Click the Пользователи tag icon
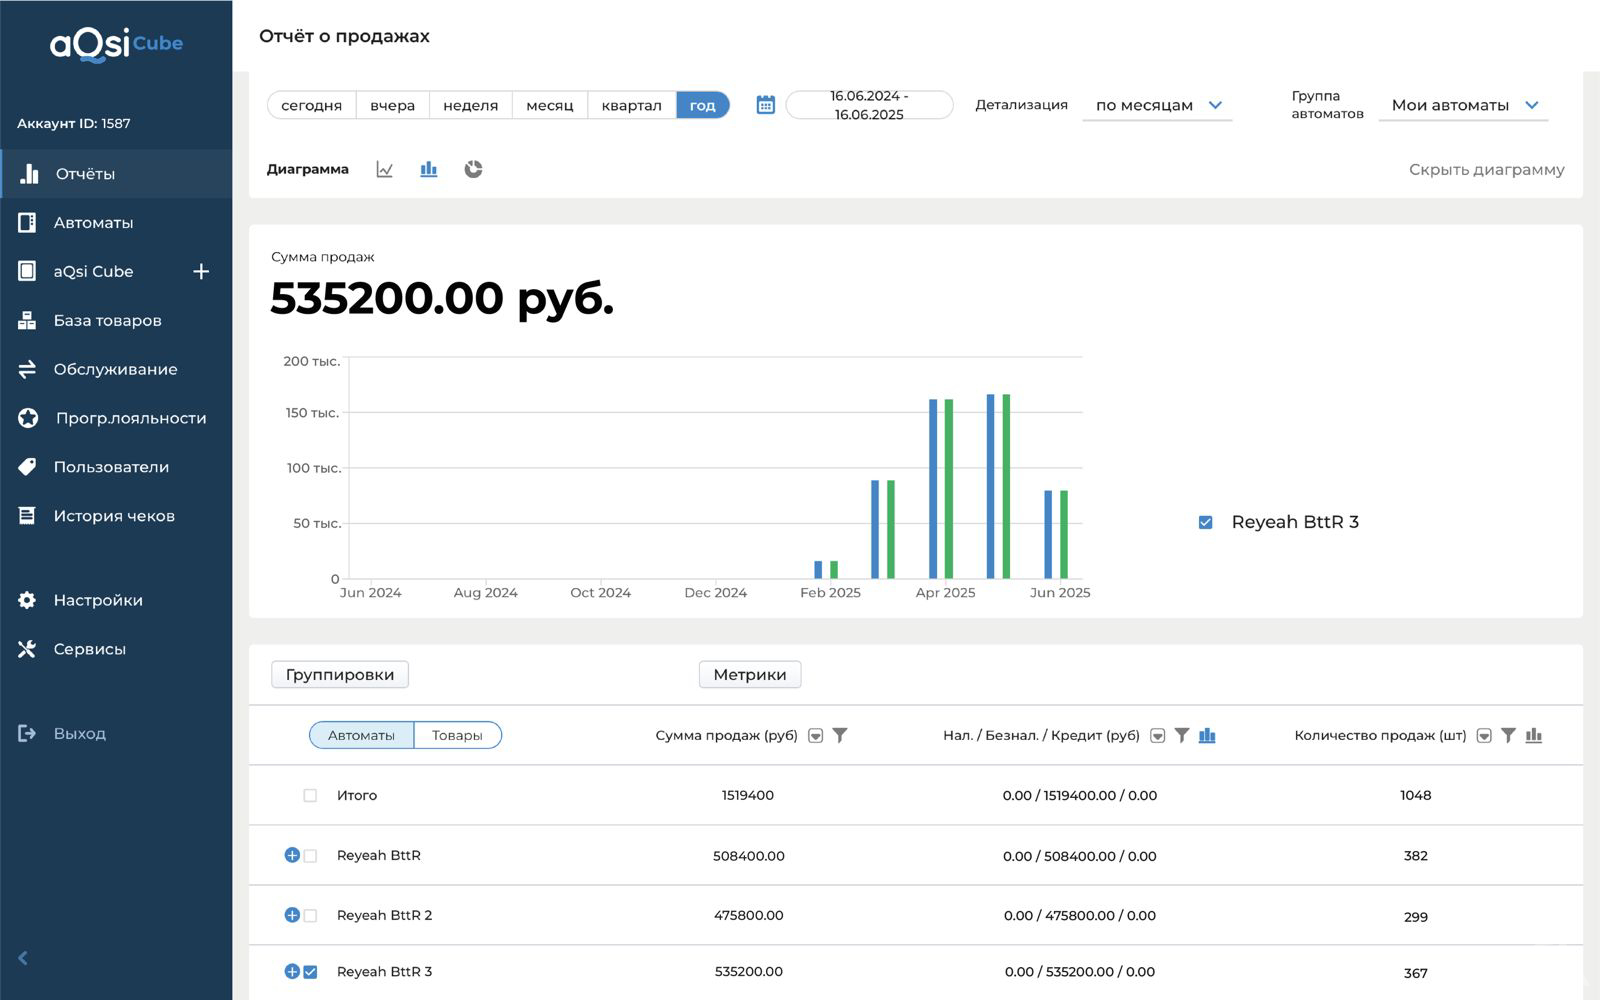The image size is (1600, 1000). coord(27,467)
